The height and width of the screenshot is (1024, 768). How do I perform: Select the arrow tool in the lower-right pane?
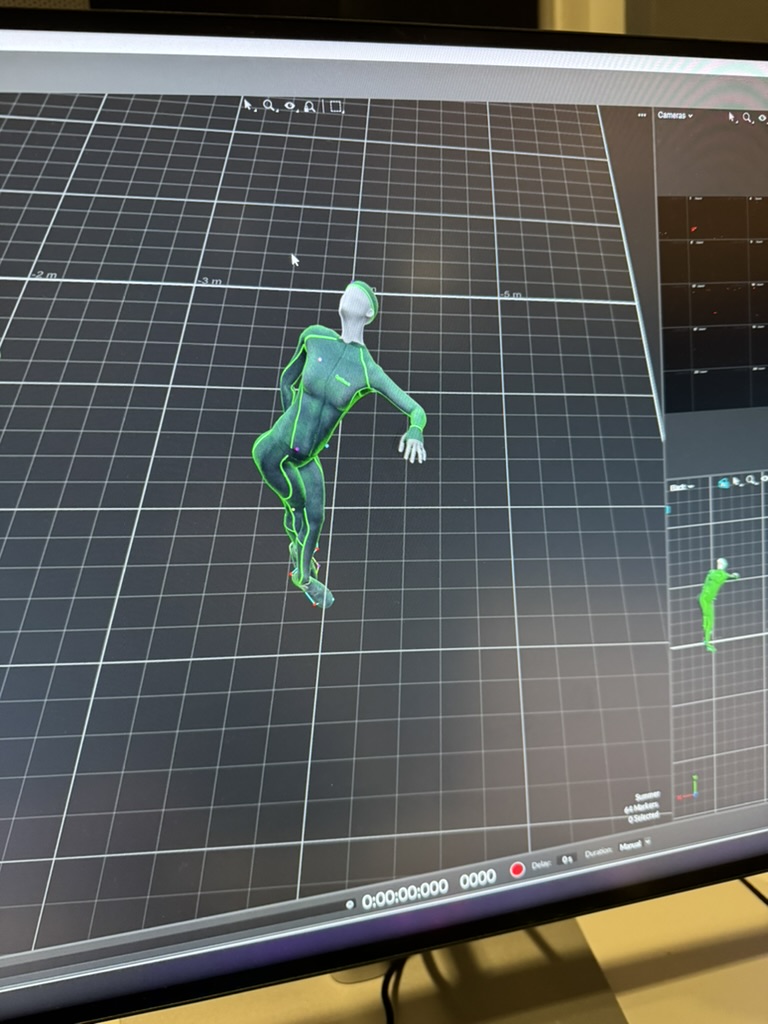[x=738, y=481]
